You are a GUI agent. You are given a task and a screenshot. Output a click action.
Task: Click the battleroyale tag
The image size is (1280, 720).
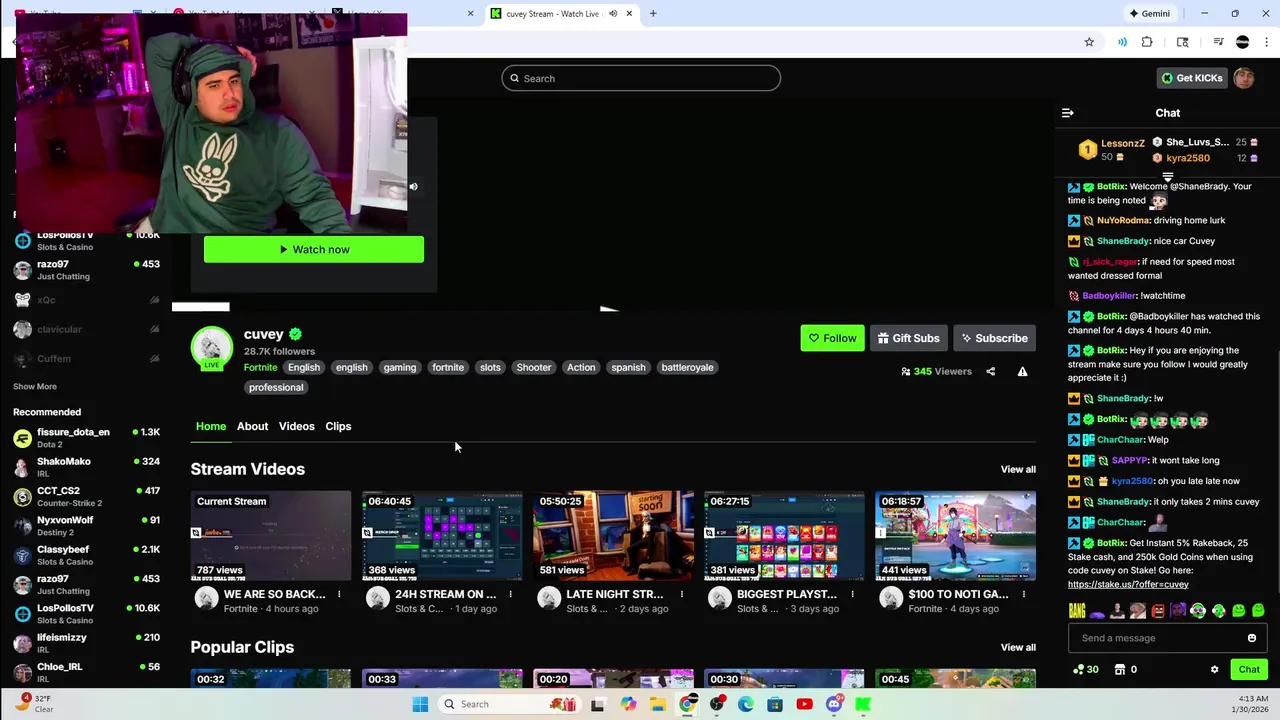pyautogui.click(x=687, y=367)
